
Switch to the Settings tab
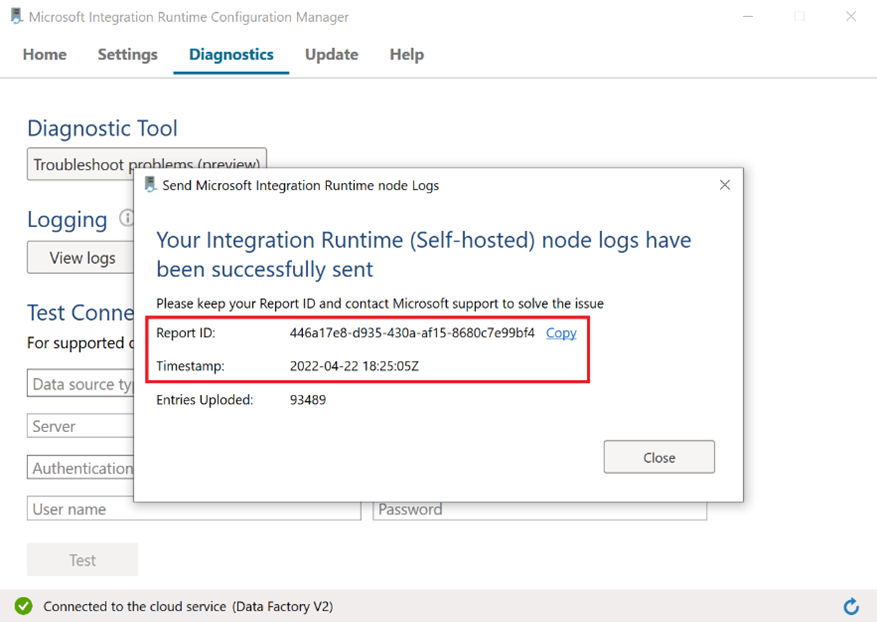pos(127,54)
